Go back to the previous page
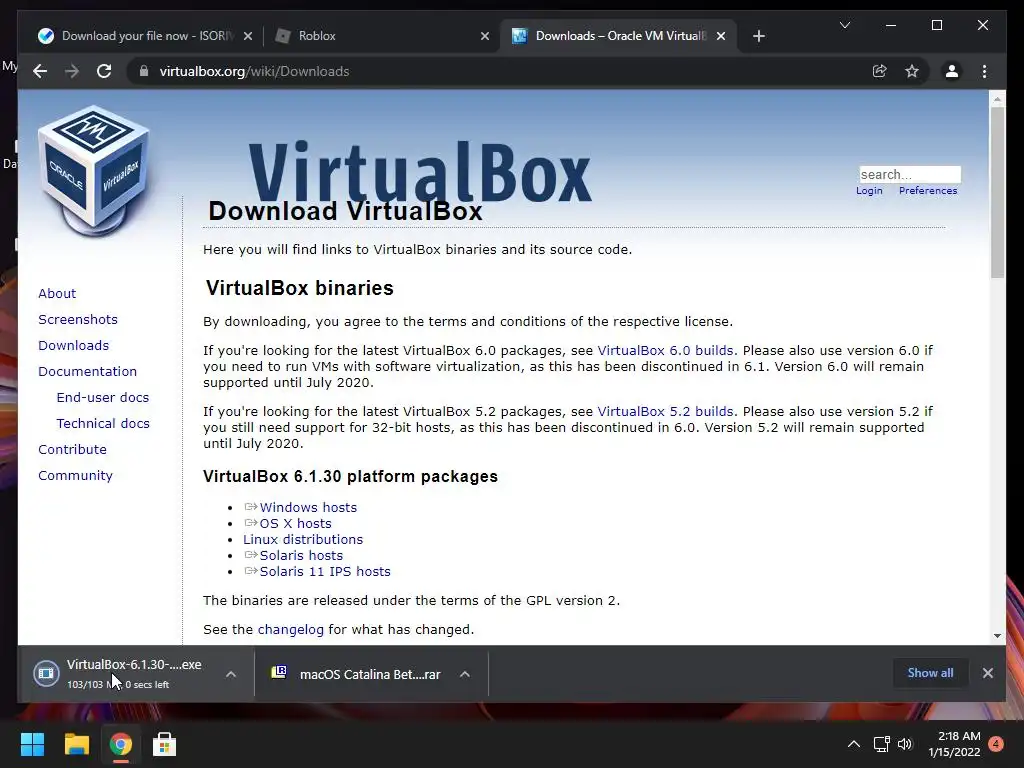This screenshot has height=768, width=1024. click(x=40, y=71)
